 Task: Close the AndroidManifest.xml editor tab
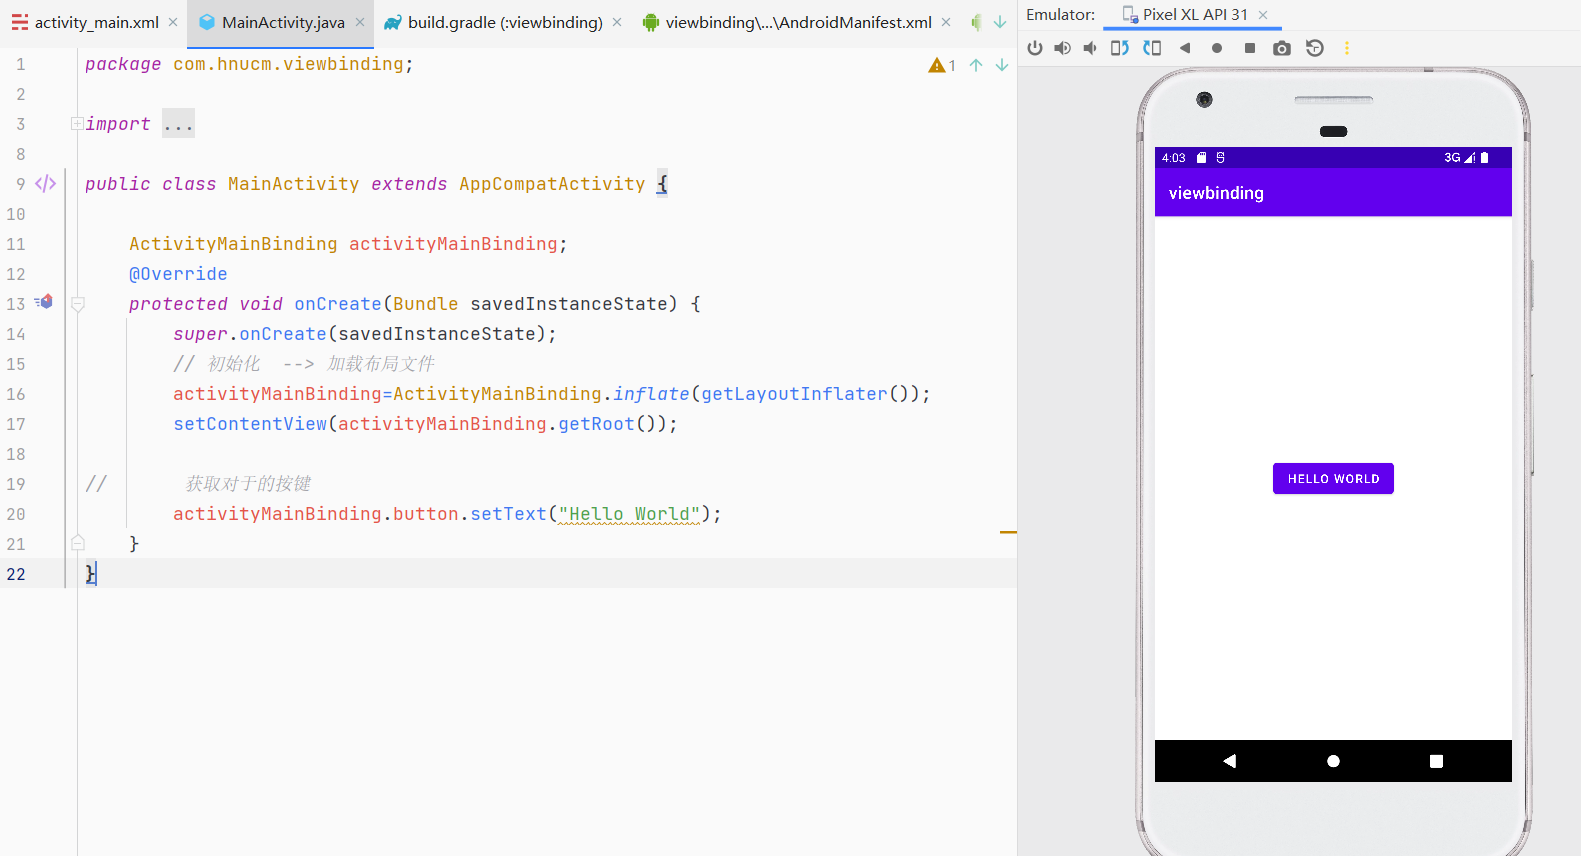click(x=946, y=22)
